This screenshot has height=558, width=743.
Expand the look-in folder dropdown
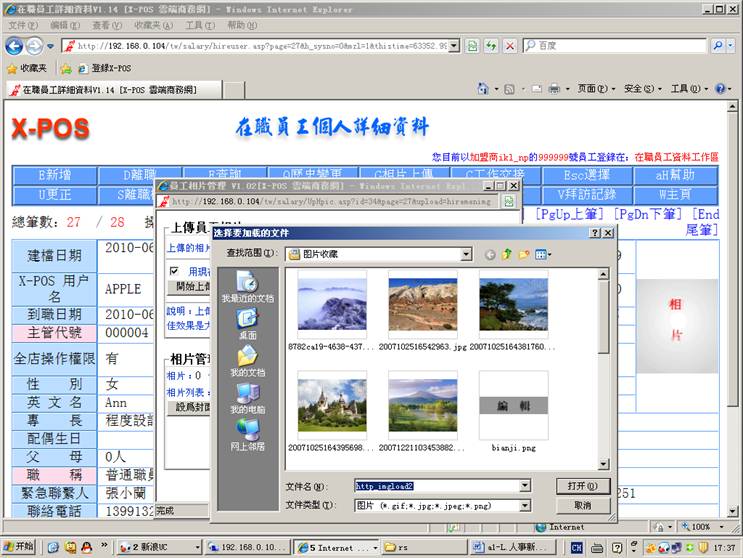point(466,255)
